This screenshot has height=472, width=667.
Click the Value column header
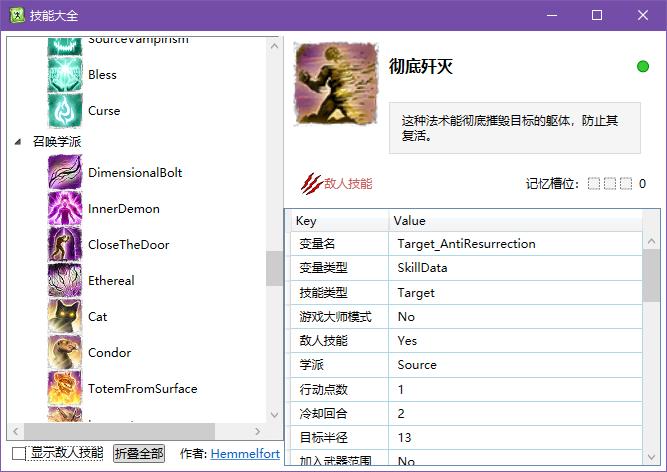click(x=515, y=221)
